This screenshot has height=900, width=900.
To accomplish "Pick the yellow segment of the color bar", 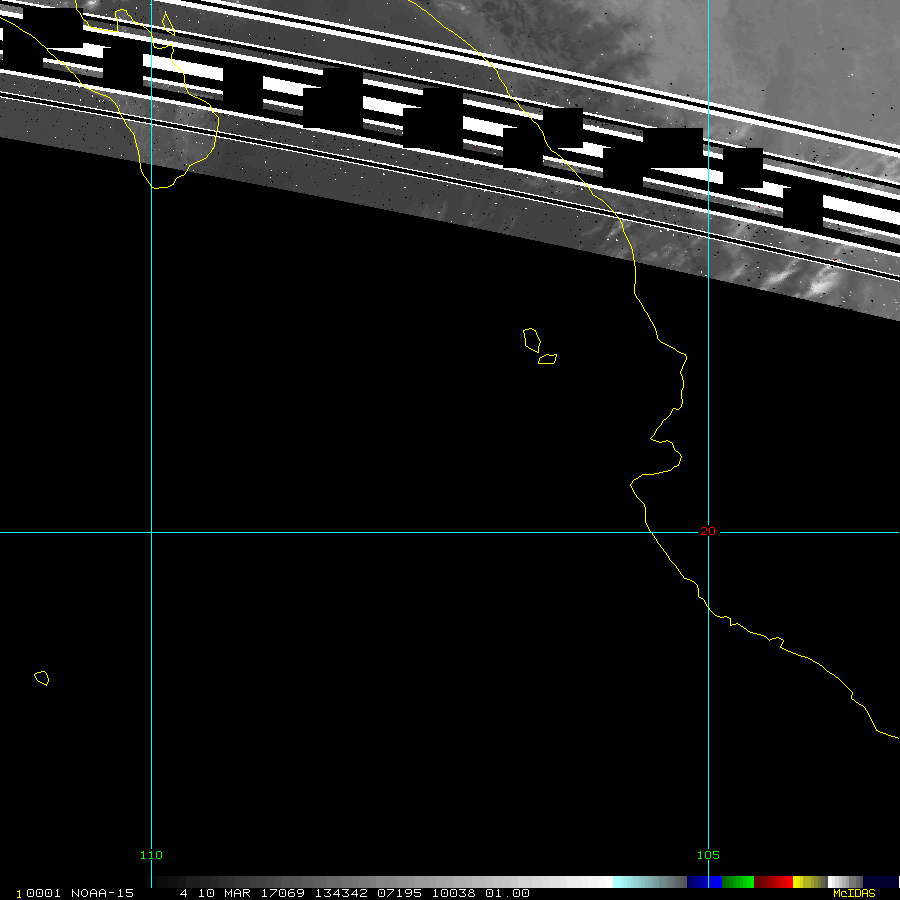I will pos(810,882).
